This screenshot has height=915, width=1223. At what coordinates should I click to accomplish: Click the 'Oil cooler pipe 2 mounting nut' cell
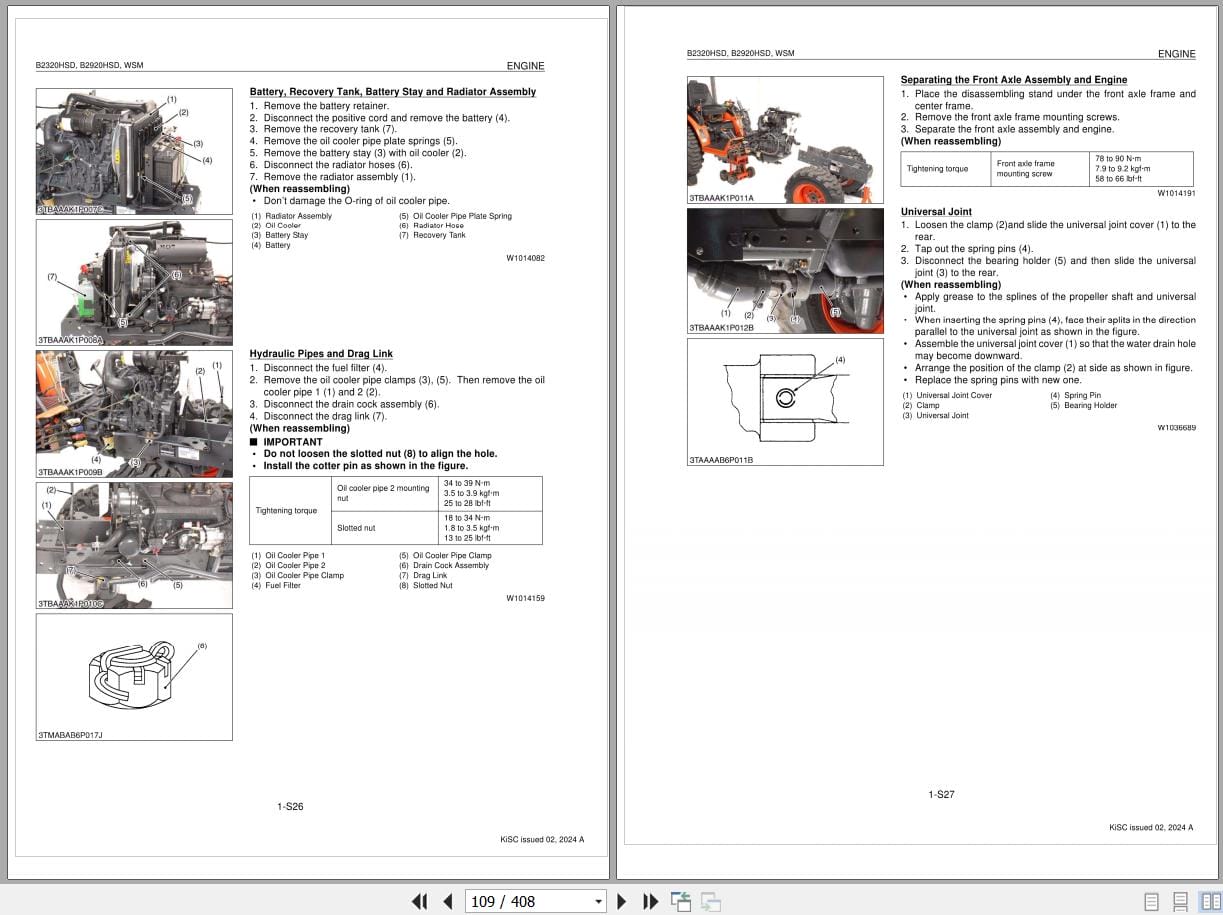383,493
